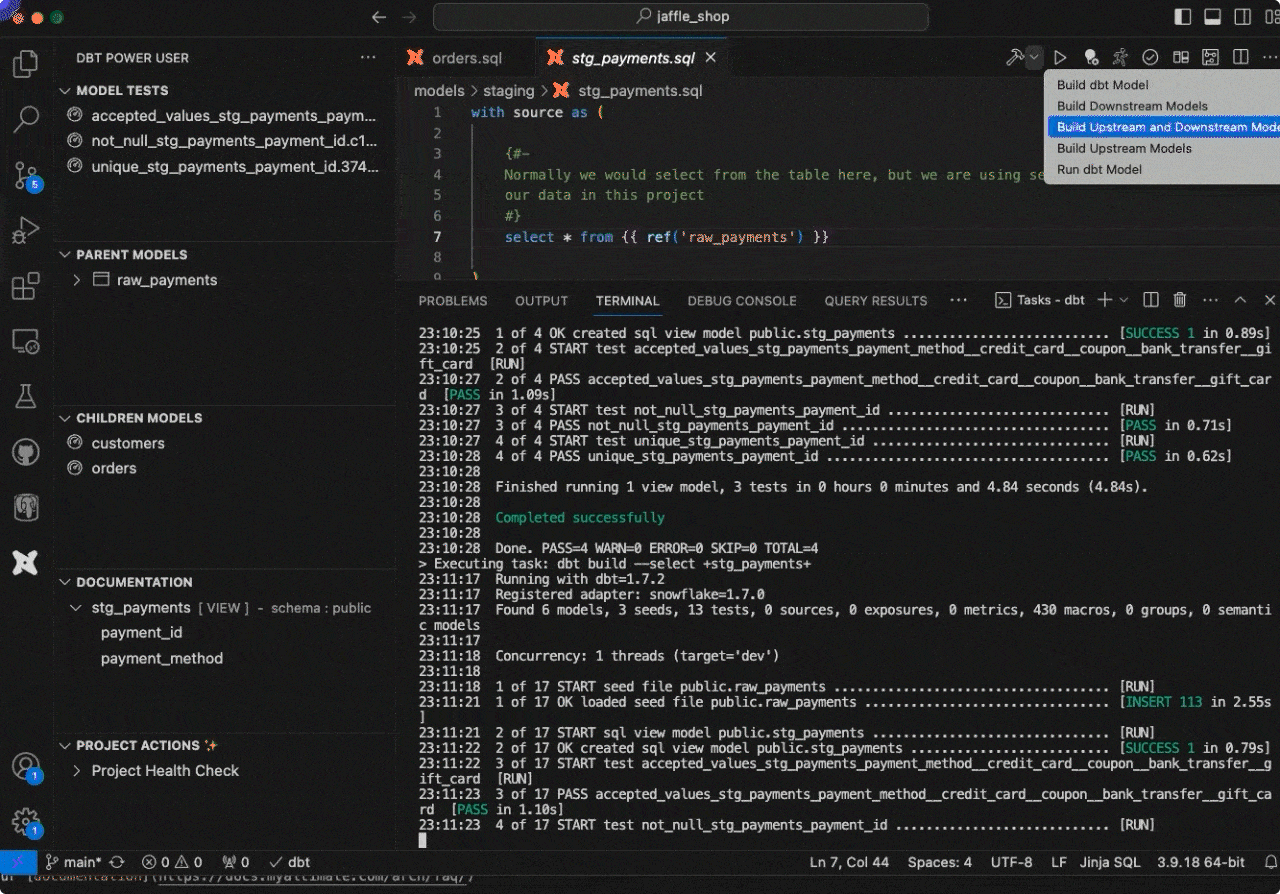Select Build Upstream and Downstream Models entry

click(1163, 127)
